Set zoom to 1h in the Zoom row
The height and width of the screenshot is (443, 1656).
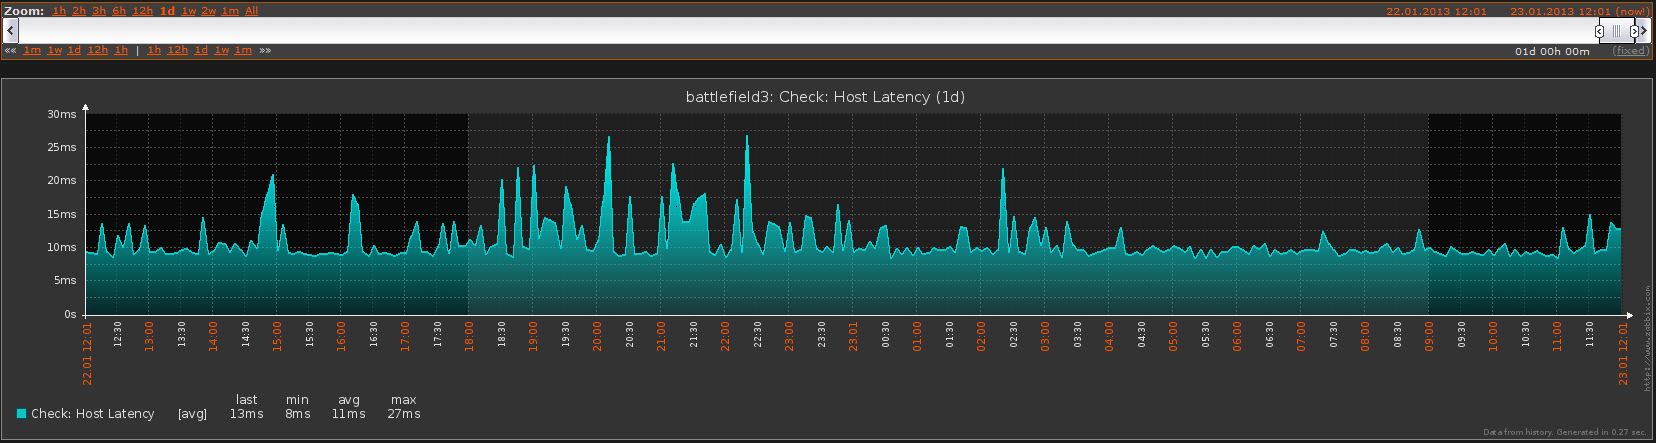pyautogui.click(x=59, y=11)
